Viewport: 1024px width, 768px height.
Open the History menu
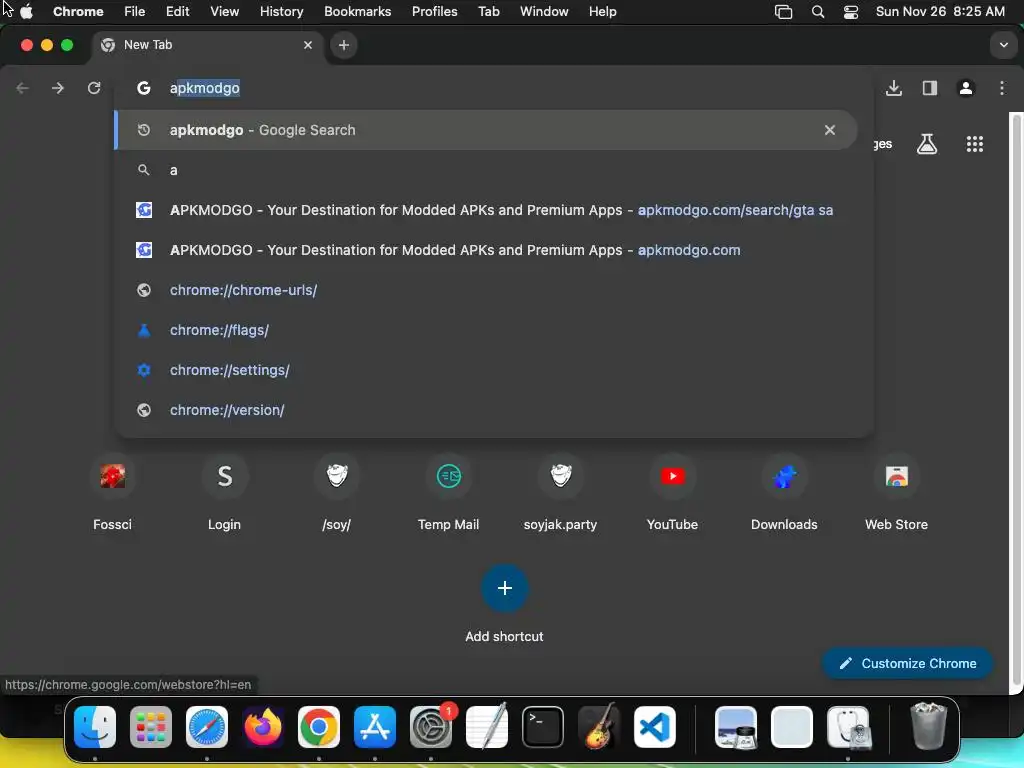pos(281,11)
